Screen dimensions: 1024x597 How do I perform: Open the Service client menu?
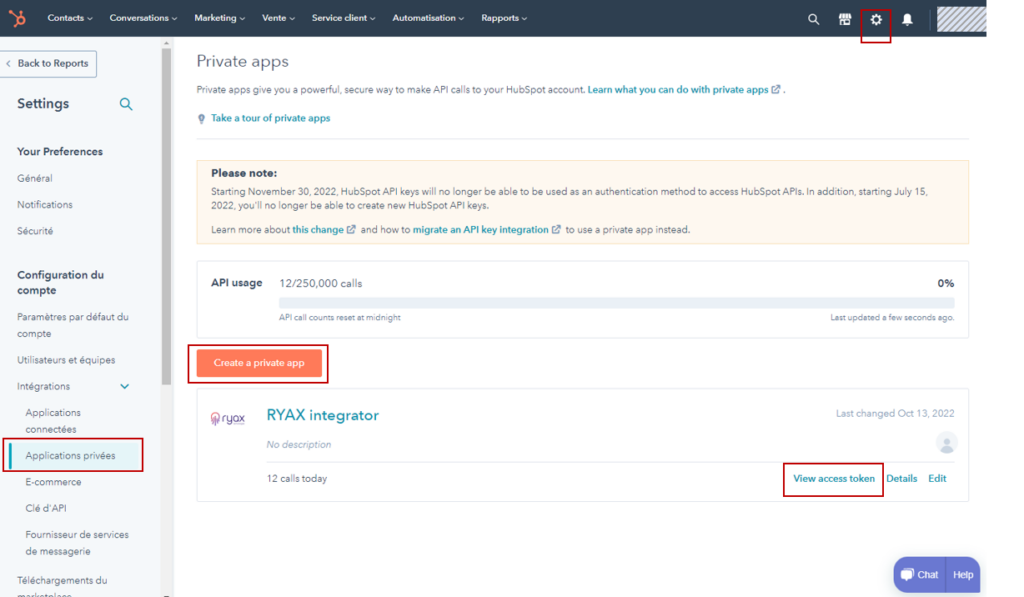coord(343,17)
